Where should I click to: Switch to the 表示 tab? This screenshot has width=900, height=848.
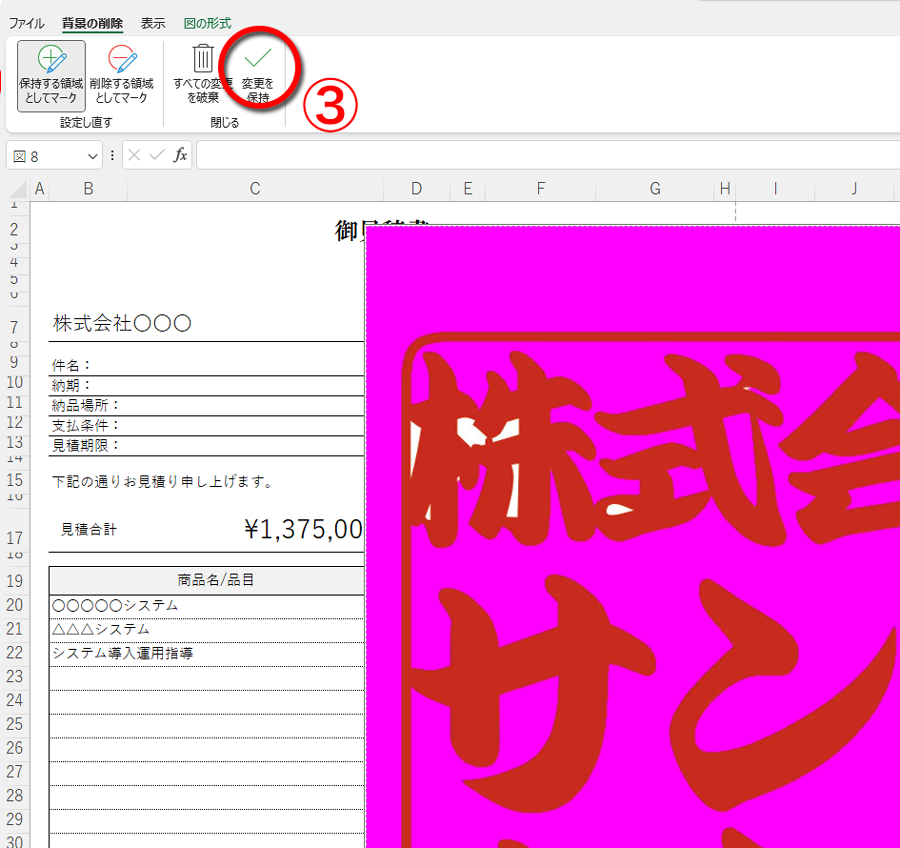pos(153,23)
